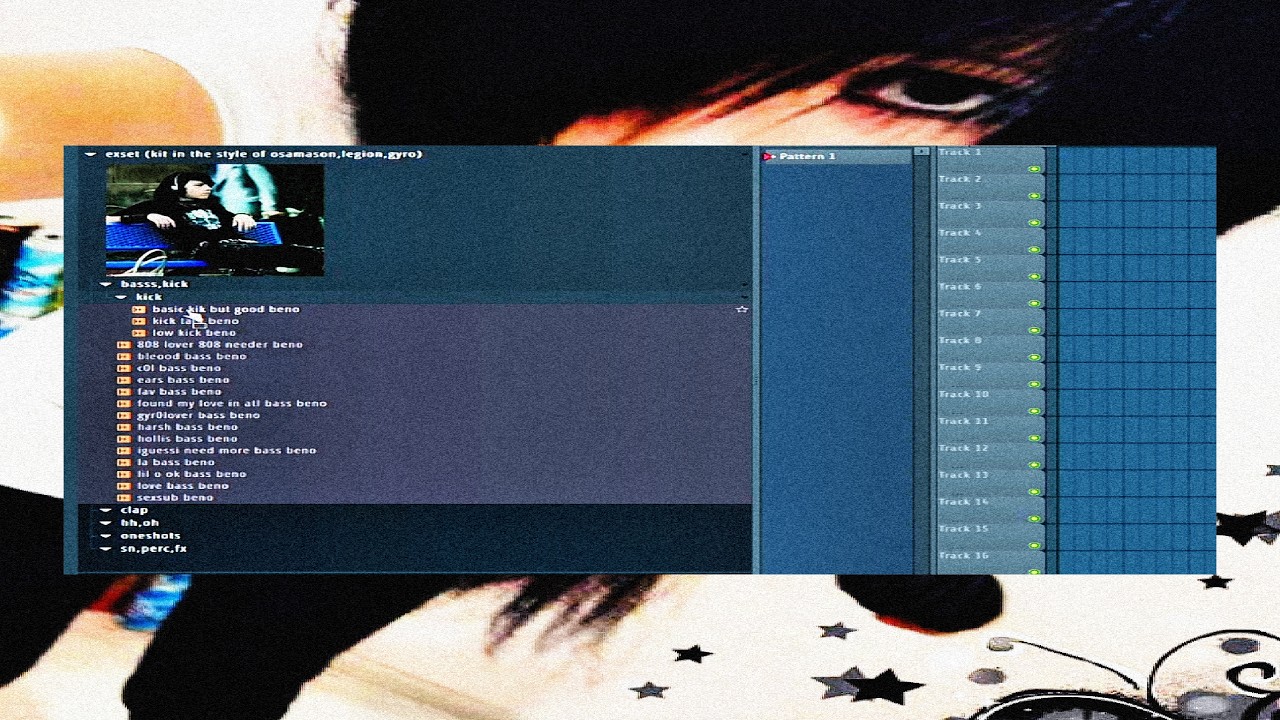Image resolution: width=1280 pixels, height=720 pixels.
Task: Favorite the highlighted sample with star icon
Action: pos(742,309)
